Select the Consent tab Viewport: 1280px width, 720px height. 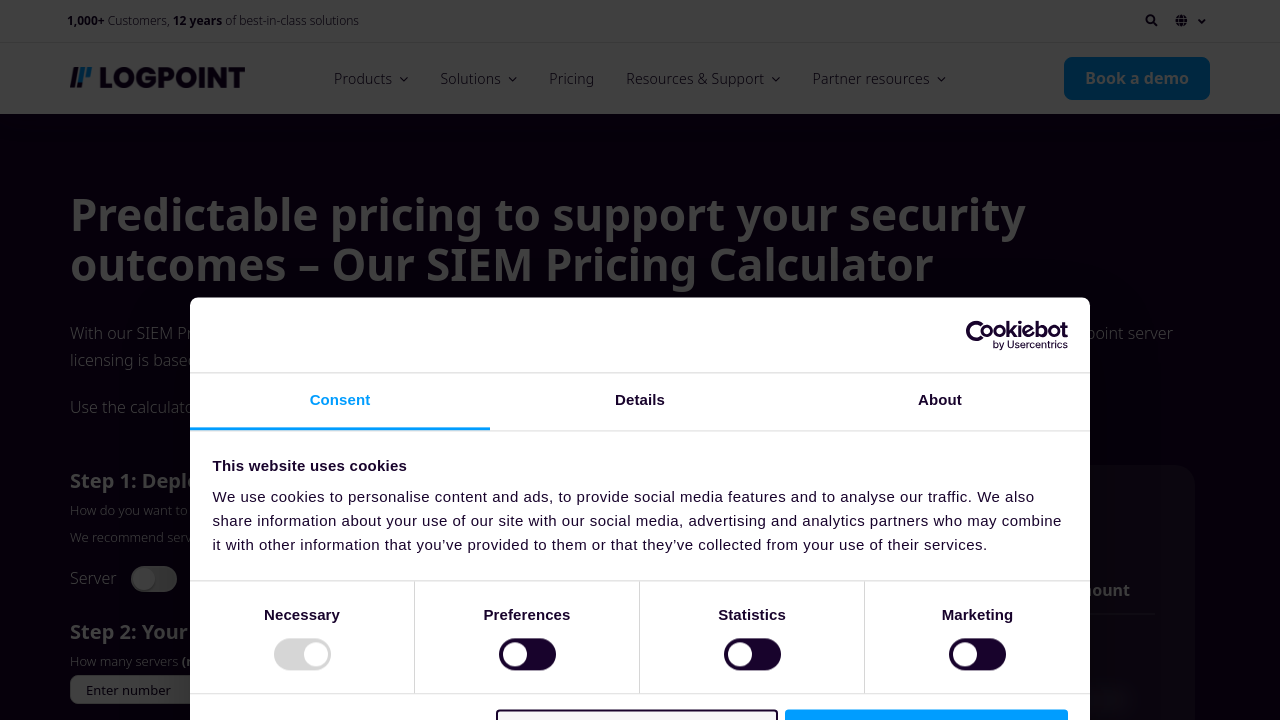pyautogui.click(x=340, y=400)
